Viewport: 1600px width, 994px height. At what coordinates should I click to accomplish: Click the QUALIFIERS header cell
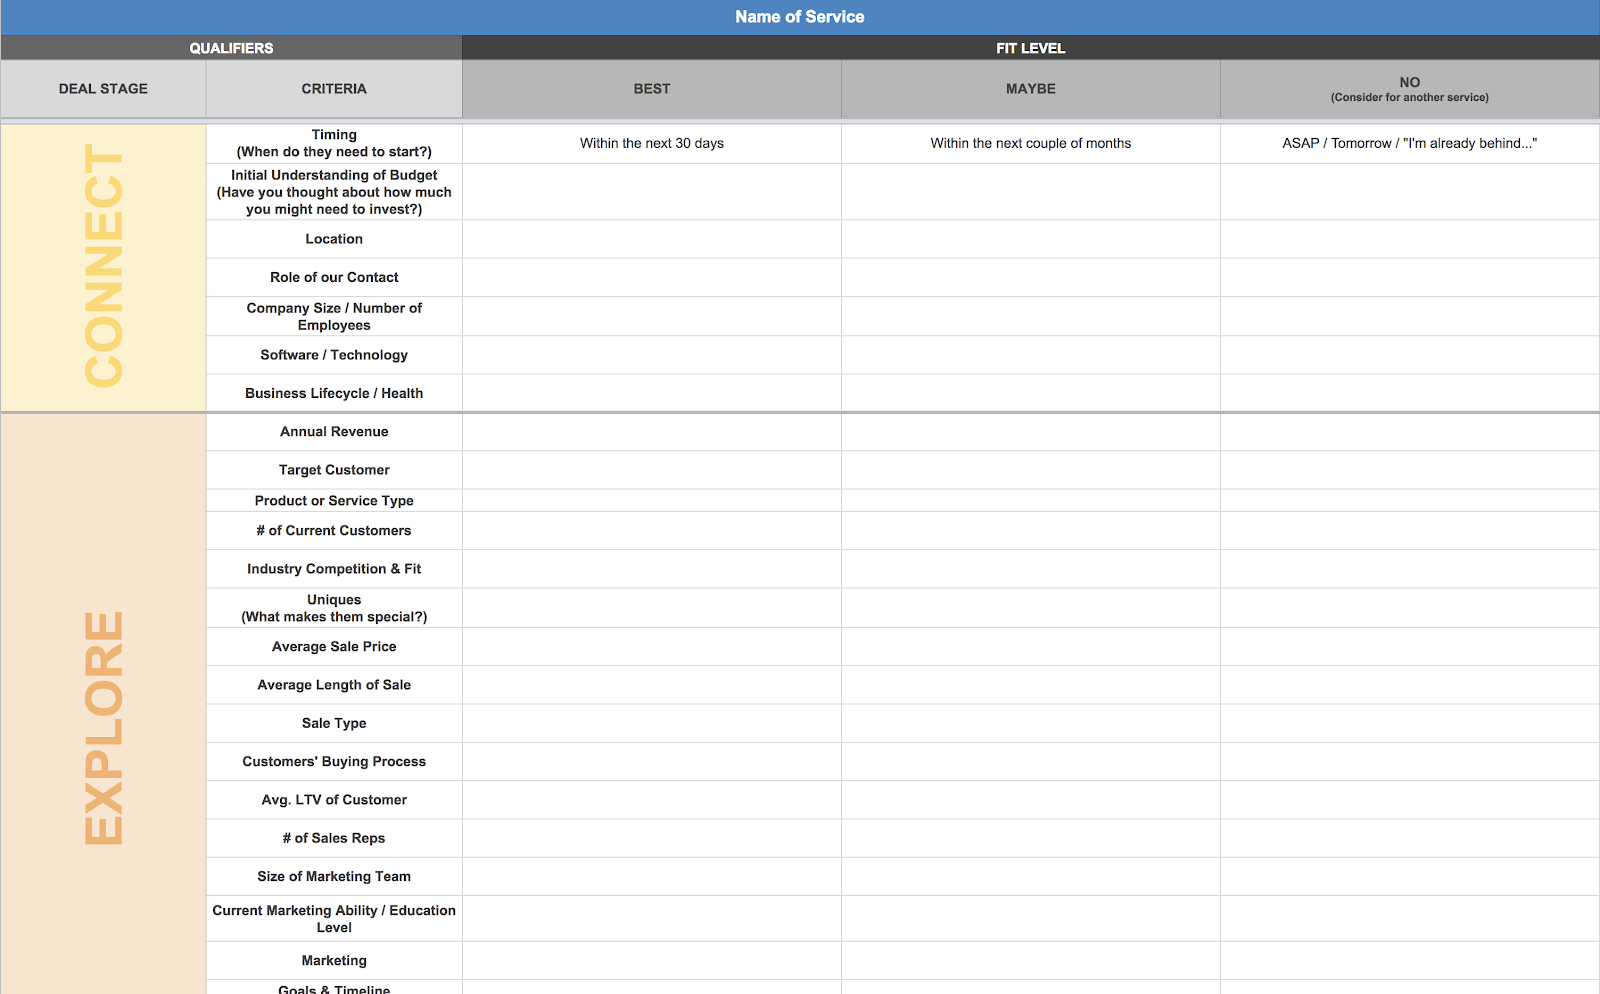[x=231, y=48]
